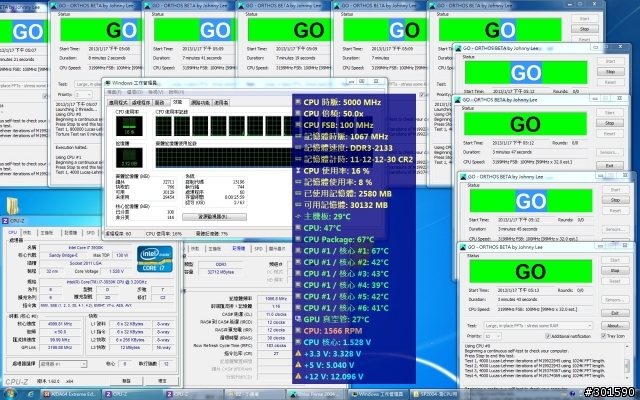Open 顯示晶片 tab in CPU-Z memory window
Screen dimensions: 640x400
[277, 249]
